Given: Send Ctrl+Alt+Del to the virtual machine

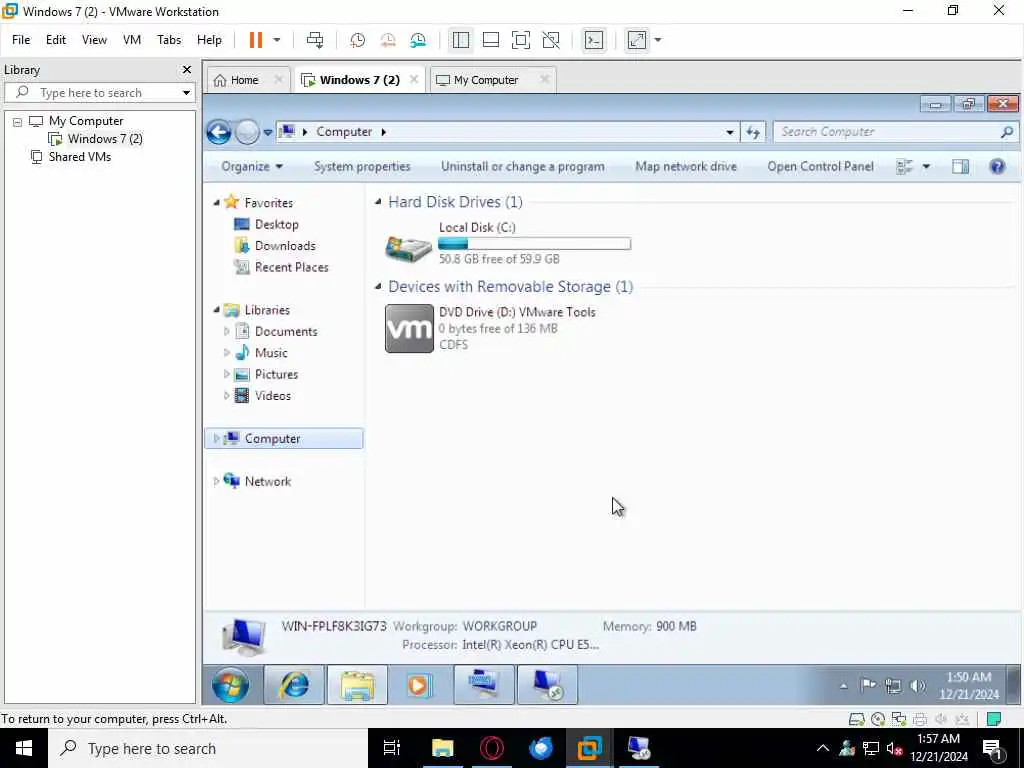Looking at the screenshot, I should (x=315, y=40).
